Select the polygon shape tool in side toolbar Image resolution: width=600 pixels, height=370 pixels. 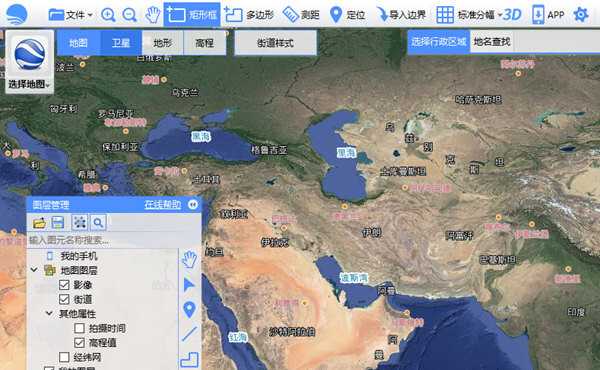pos(190,359)
